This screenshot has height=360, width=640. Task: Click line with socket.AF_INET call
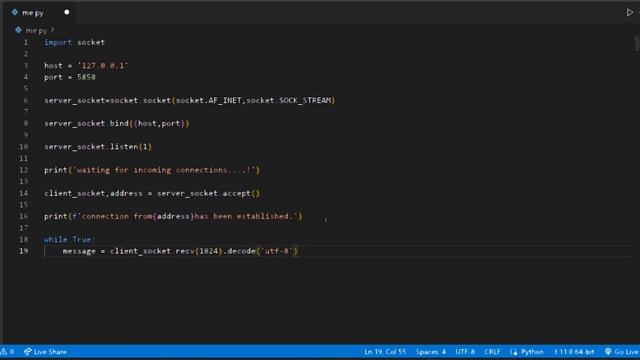(x=189, y=100)
